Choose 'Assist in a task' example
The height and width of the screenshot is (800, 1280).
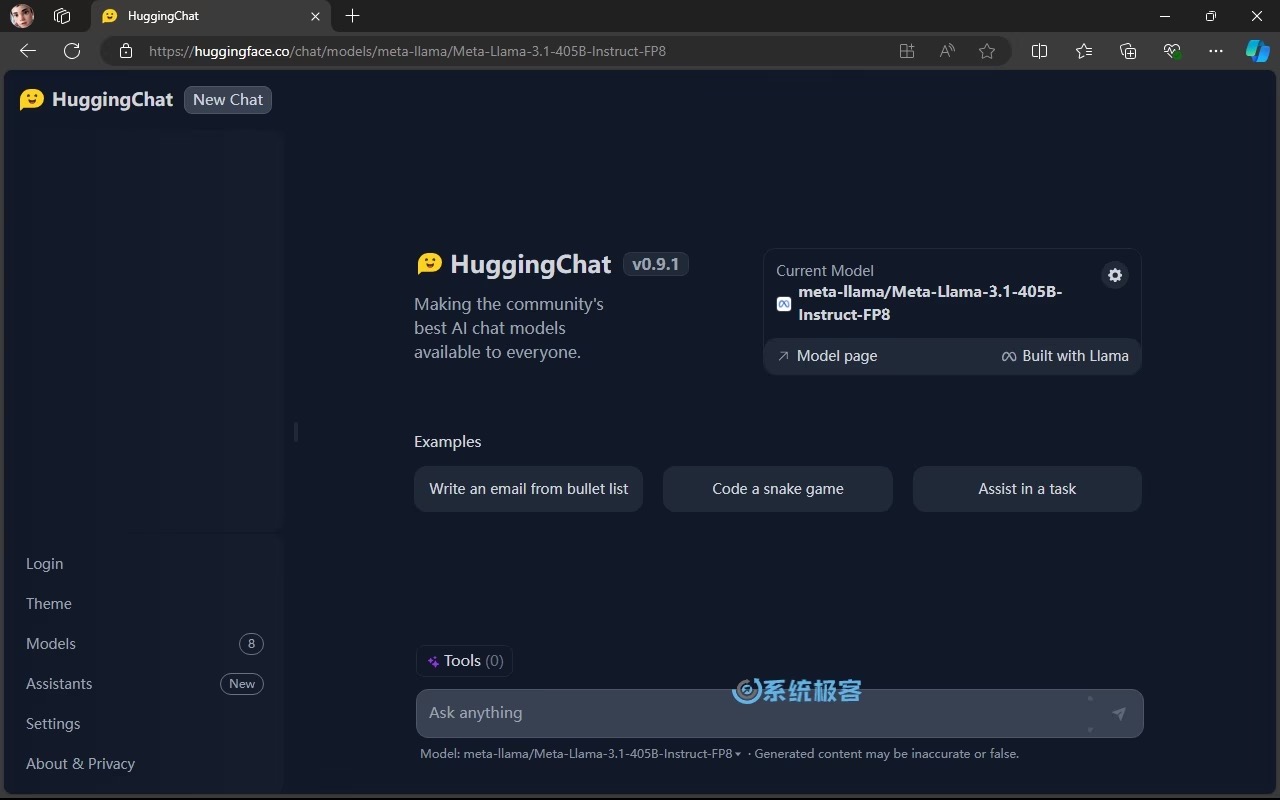click(1027, 489)
